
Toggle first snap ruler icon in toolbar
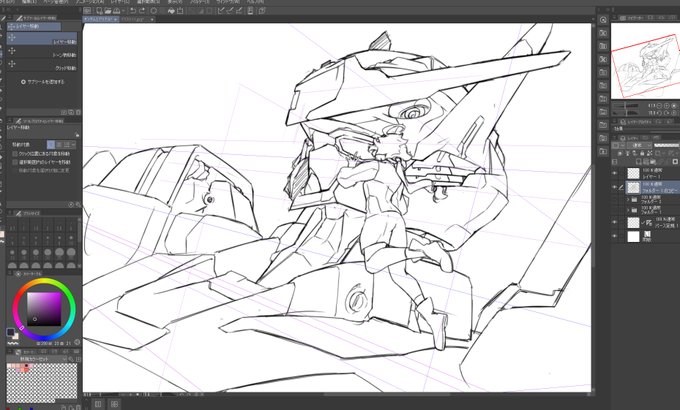click(x=221, y=11)
